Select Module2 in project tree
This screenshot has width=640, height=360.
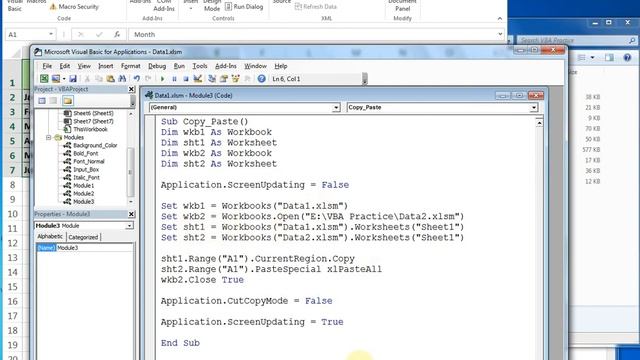[x=84, y=193]
